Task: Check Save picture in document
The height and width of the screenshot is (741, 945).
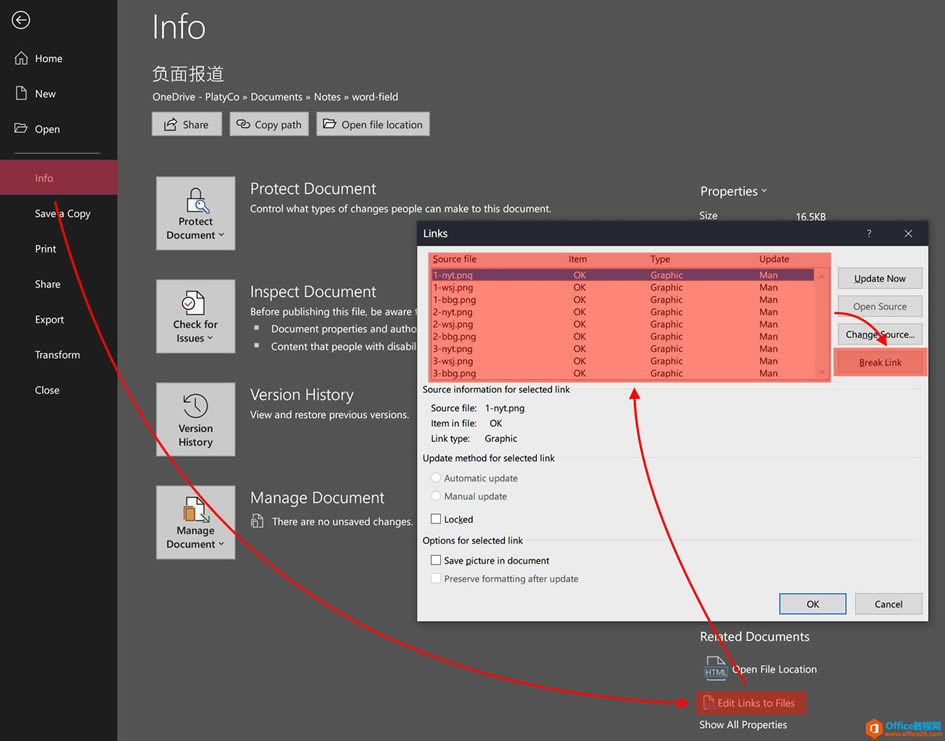Action: 436,561
